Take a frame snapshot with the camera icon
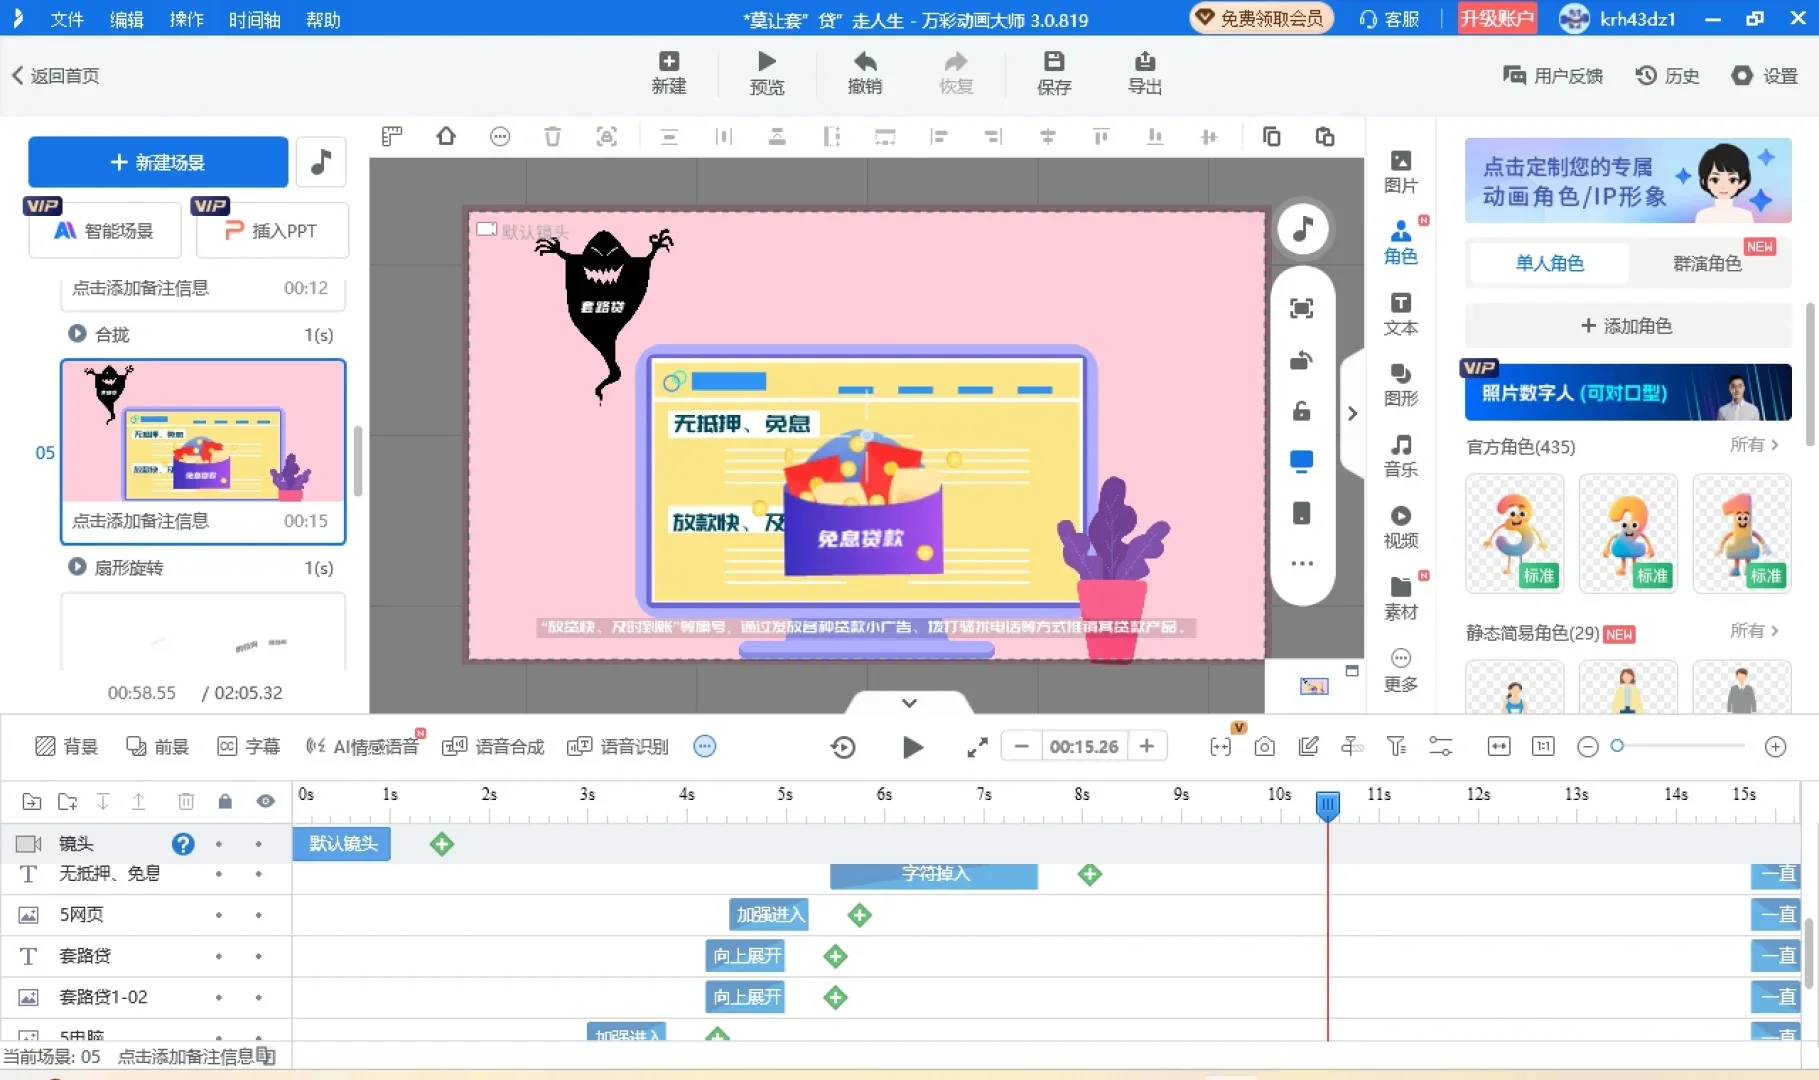 (x=1264, y=746)
